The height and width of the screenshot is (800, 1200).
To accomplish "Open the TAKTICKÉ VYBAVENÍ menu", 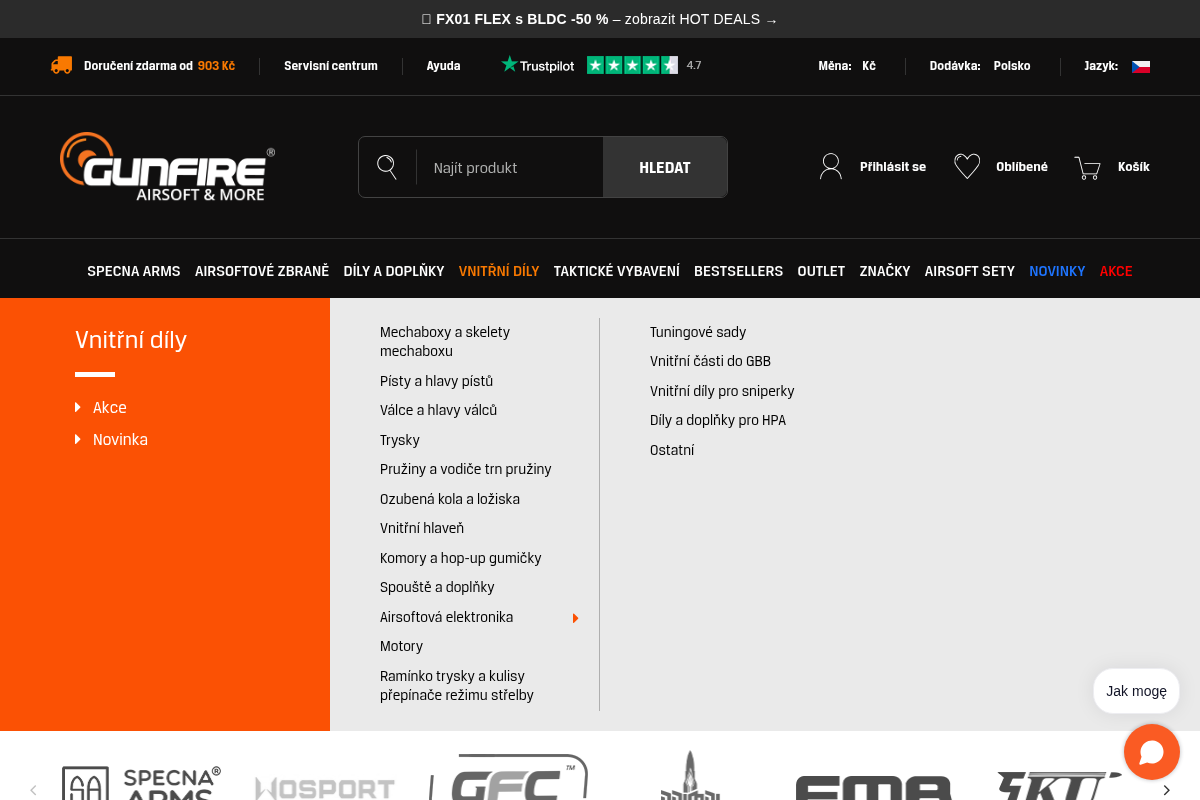I will [x=617, y=271].
